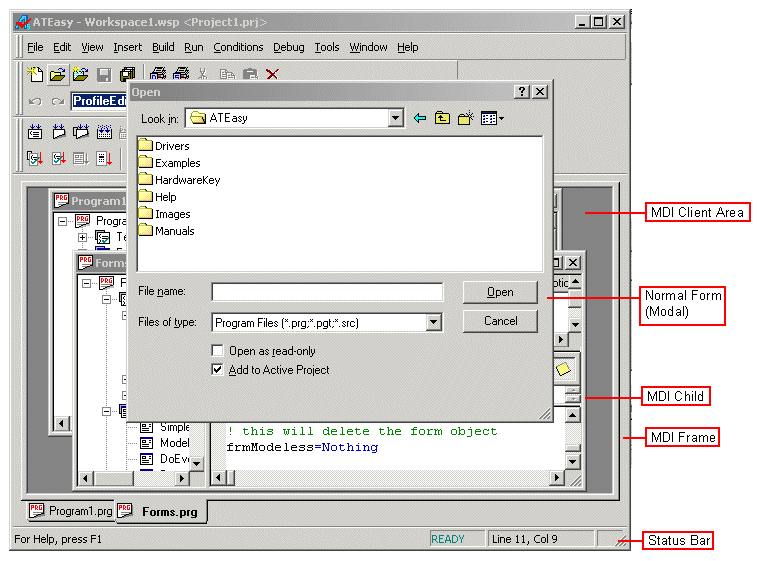Open the Conditions menu
Viewport: 758px width, 561px height.
click(238, 47)
